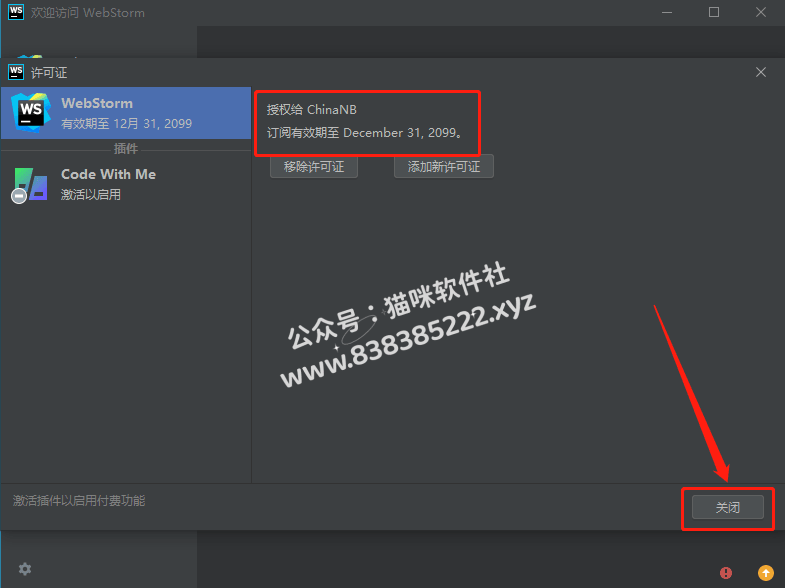Image resolution: width=785 pixels, height=588 pixels.
Task: Open the settings gear in the Welcome window
Action: click(x=25, y=569)
